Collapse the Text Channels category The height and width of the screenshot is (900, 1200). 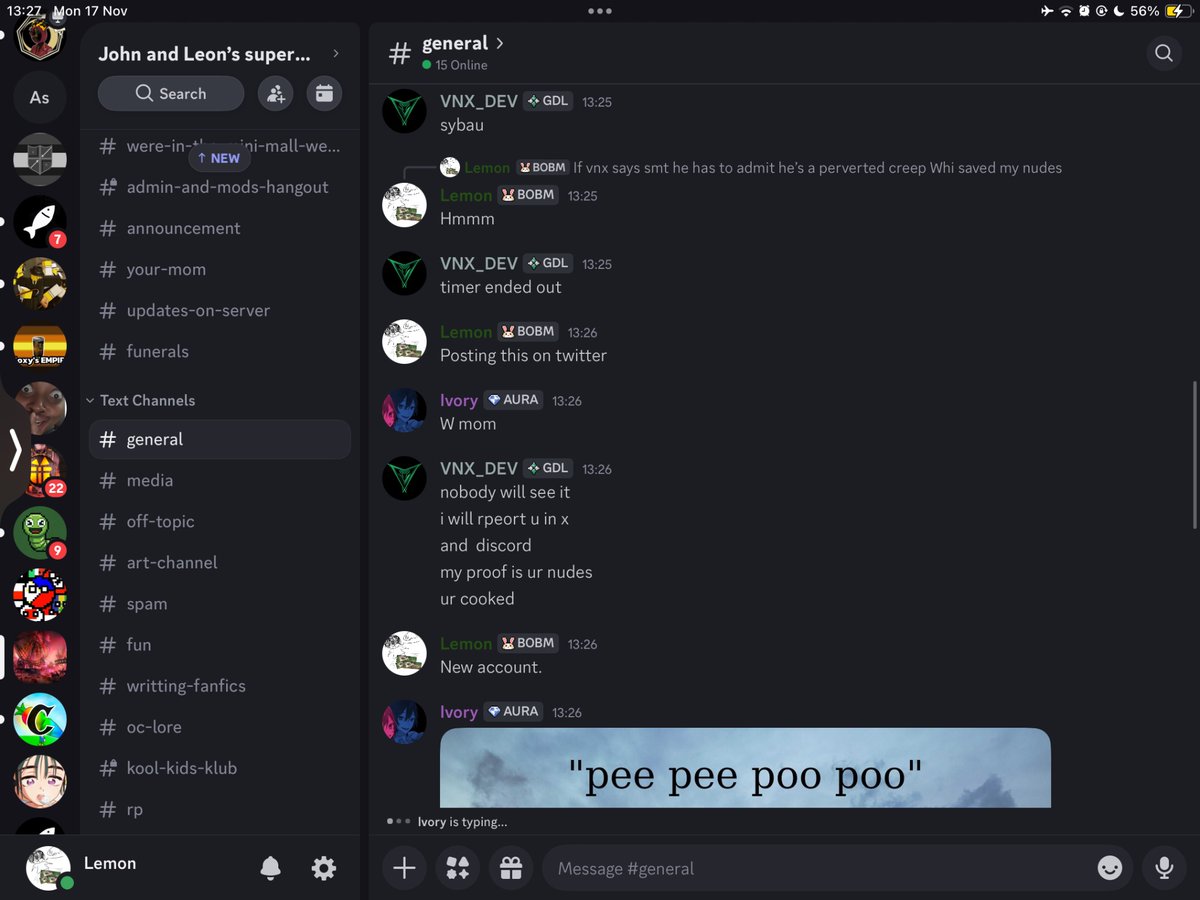click(x=140, y=400)
